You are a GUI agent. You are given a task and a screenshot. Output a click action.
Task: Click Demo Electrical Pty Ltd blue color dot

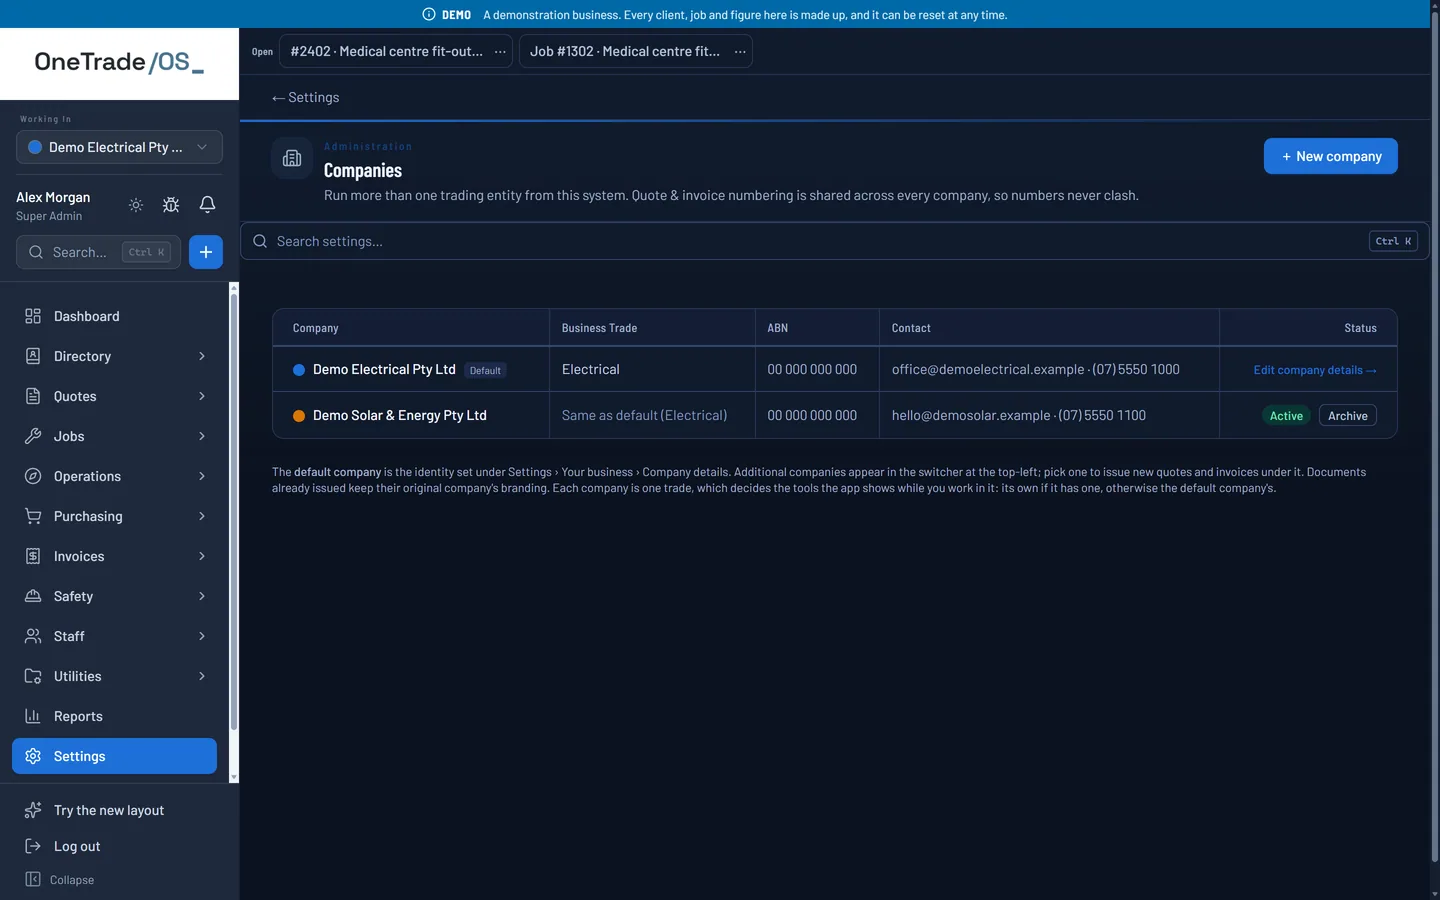(x=299, y=370)
